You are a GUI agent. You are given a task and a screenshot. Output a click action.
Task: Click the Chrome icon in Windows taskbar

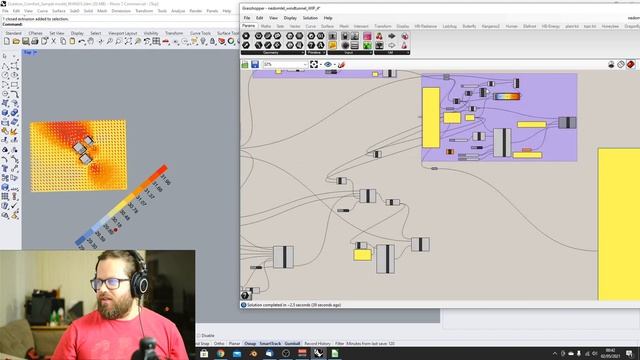[x=220, y=353]
